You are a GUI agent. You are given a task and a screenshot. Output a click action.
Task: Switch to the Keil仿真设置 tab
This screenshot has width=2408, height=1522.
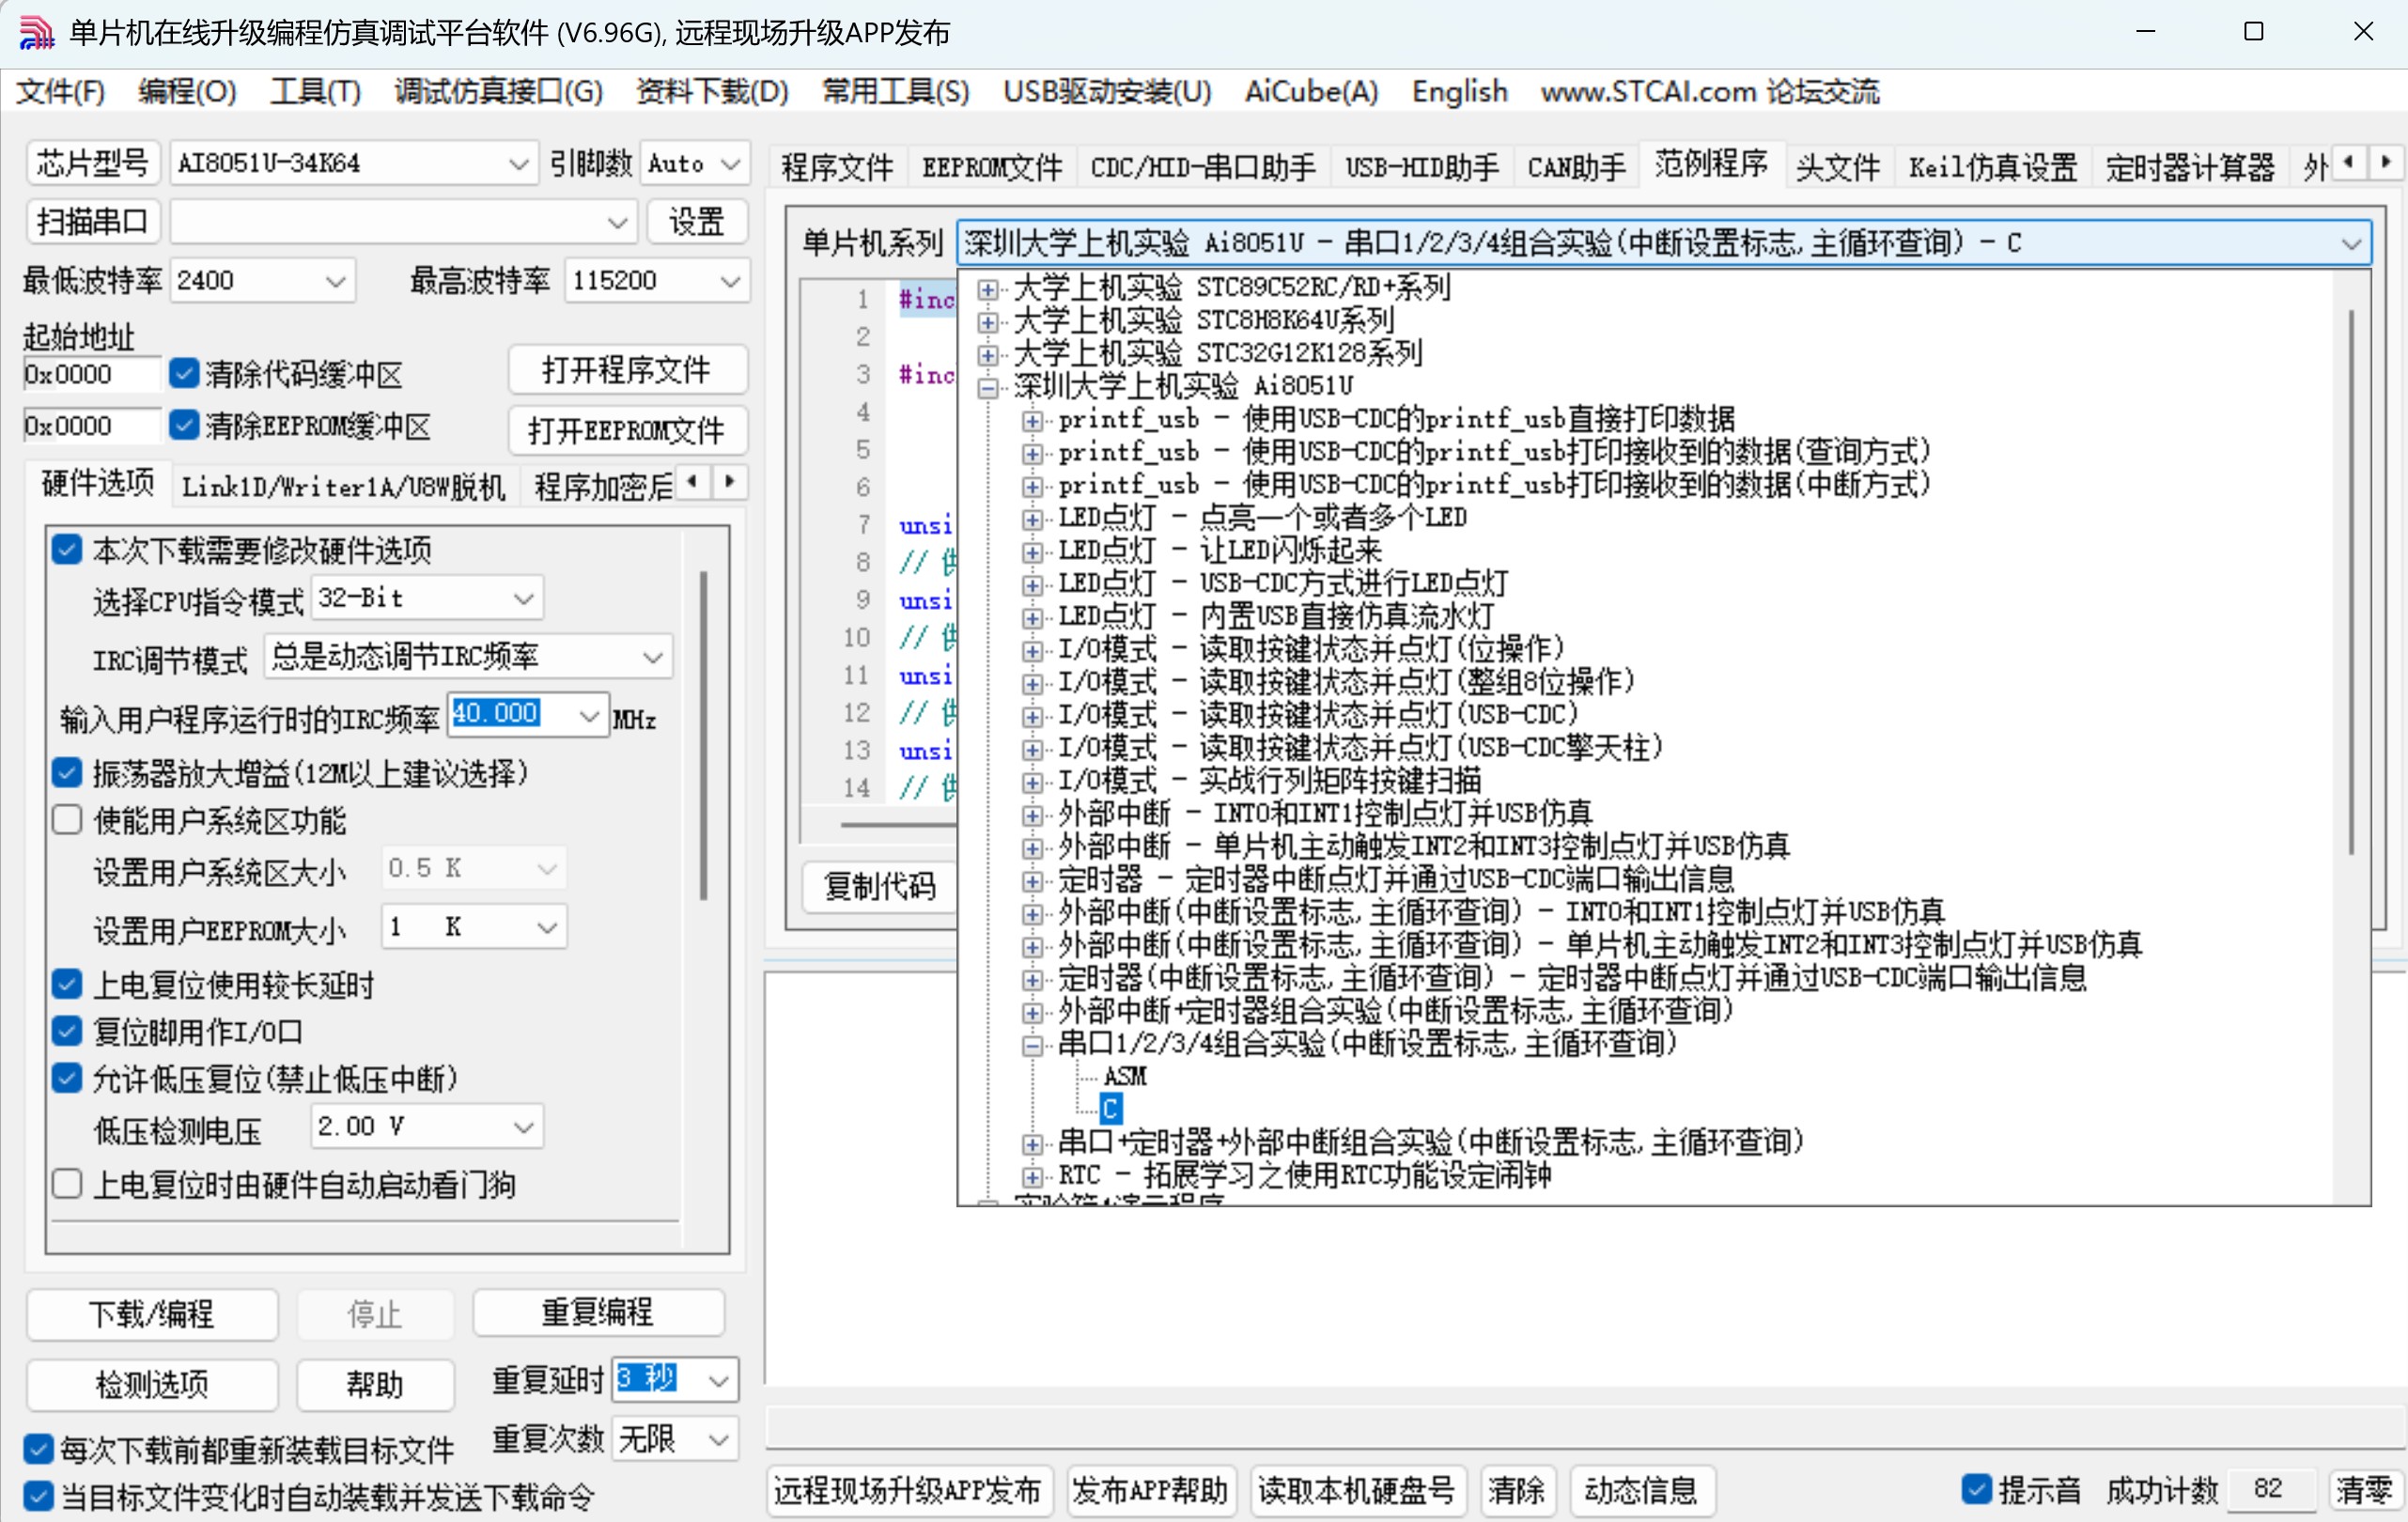1990,166
